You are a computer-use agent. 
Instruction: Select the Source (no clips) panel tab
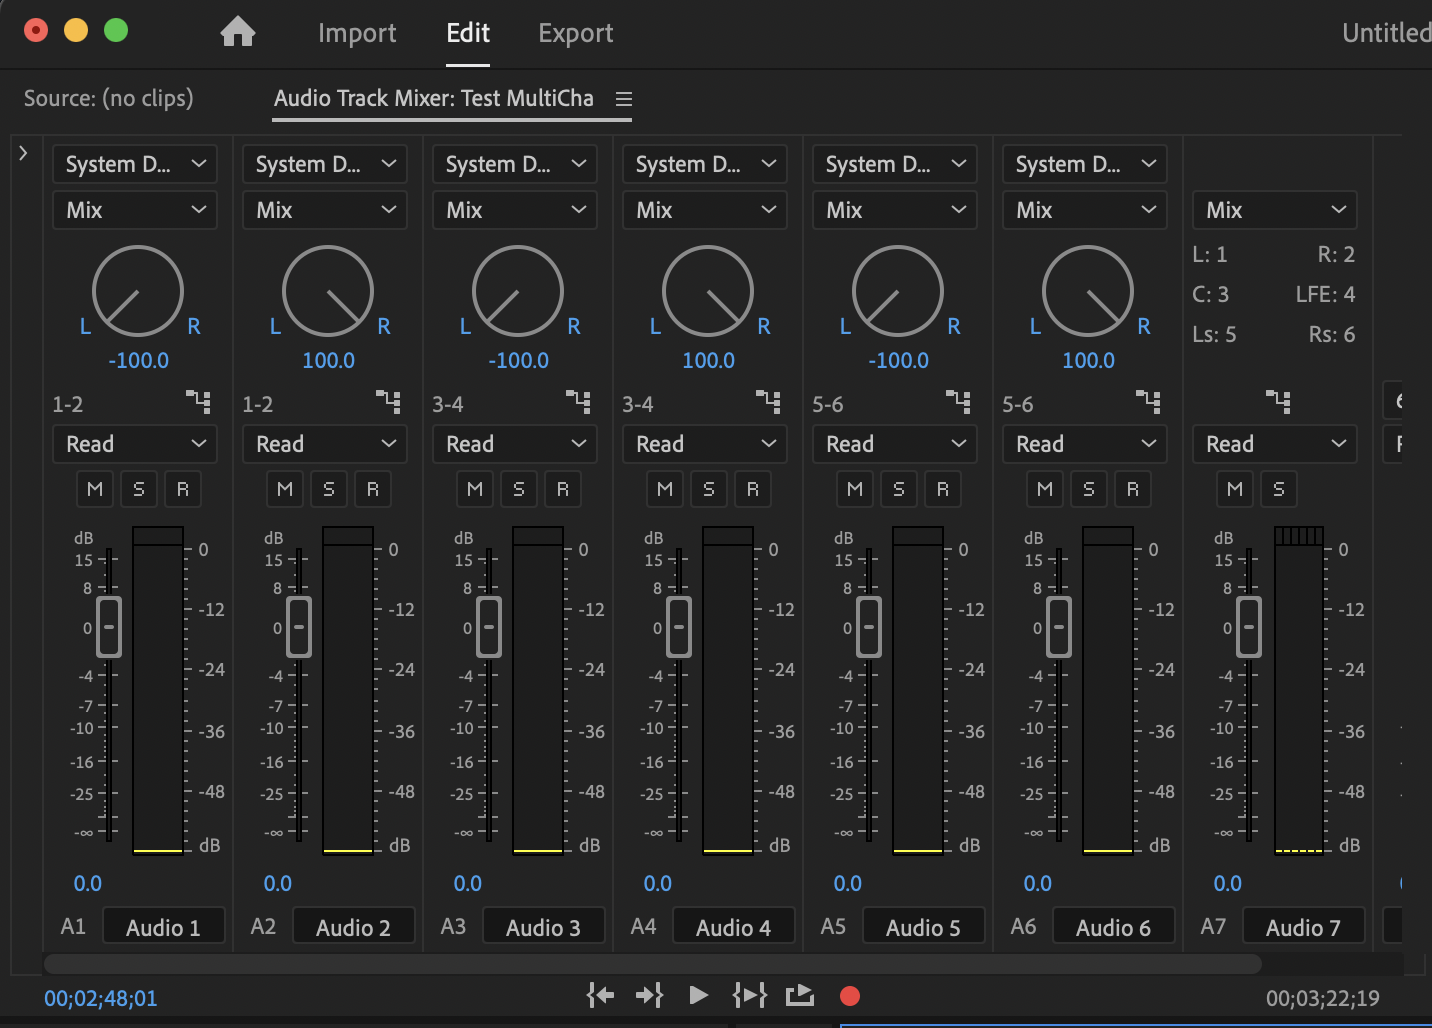(x=109, y=98)
